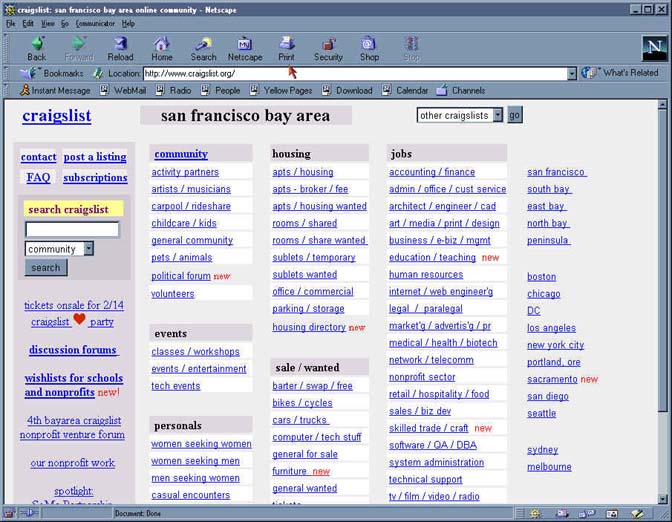Print the page using Print icon
672x522 pixels.
click(x=286, y=48)
